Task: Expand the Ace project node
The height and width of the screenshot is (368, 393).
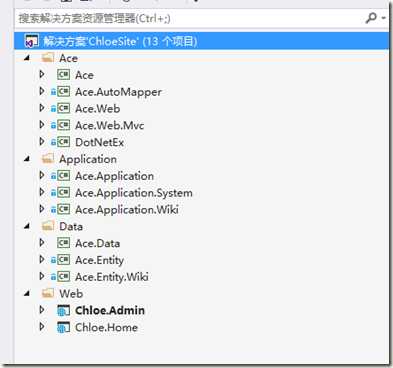Action: click(42, 74)
